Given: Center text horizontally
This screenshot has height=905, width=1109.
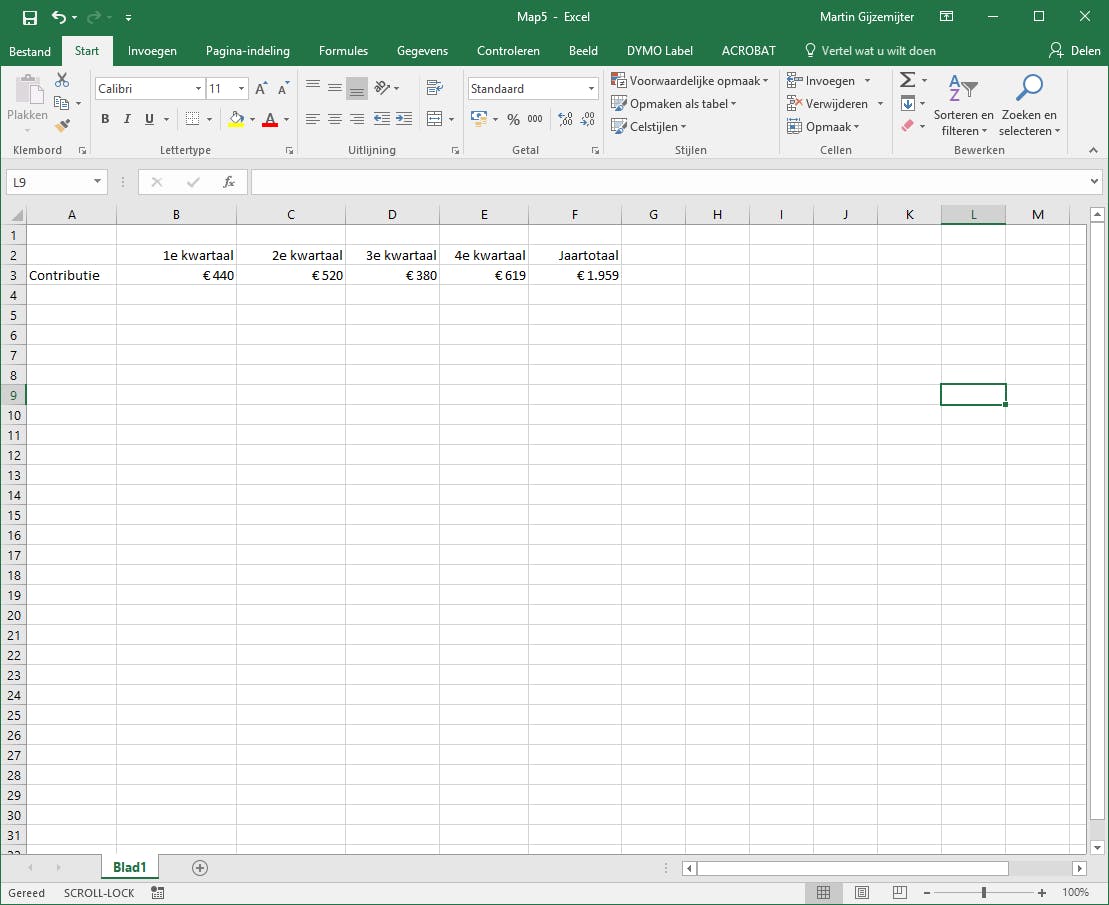Looking at the screenshot, I should point(335,119).
